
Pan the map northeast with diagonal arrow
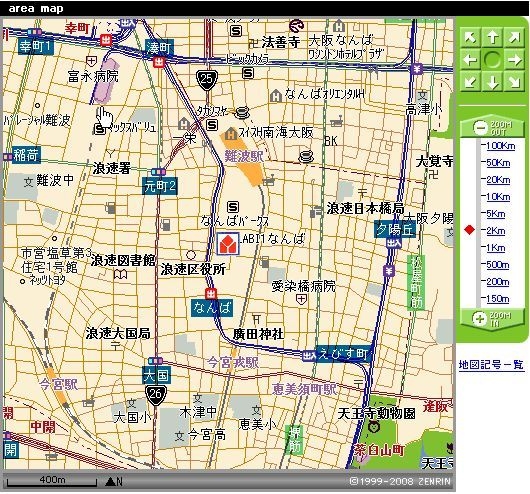coord(514,37)
